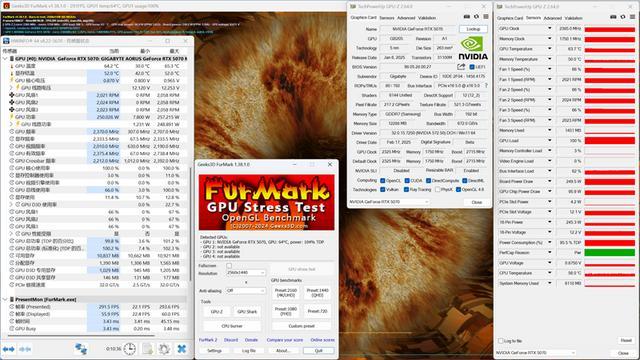Click the blue X close-sensors icon in HWiNFO
The image size is (640, 360).
pyautogui.click(x=182, y=349)
